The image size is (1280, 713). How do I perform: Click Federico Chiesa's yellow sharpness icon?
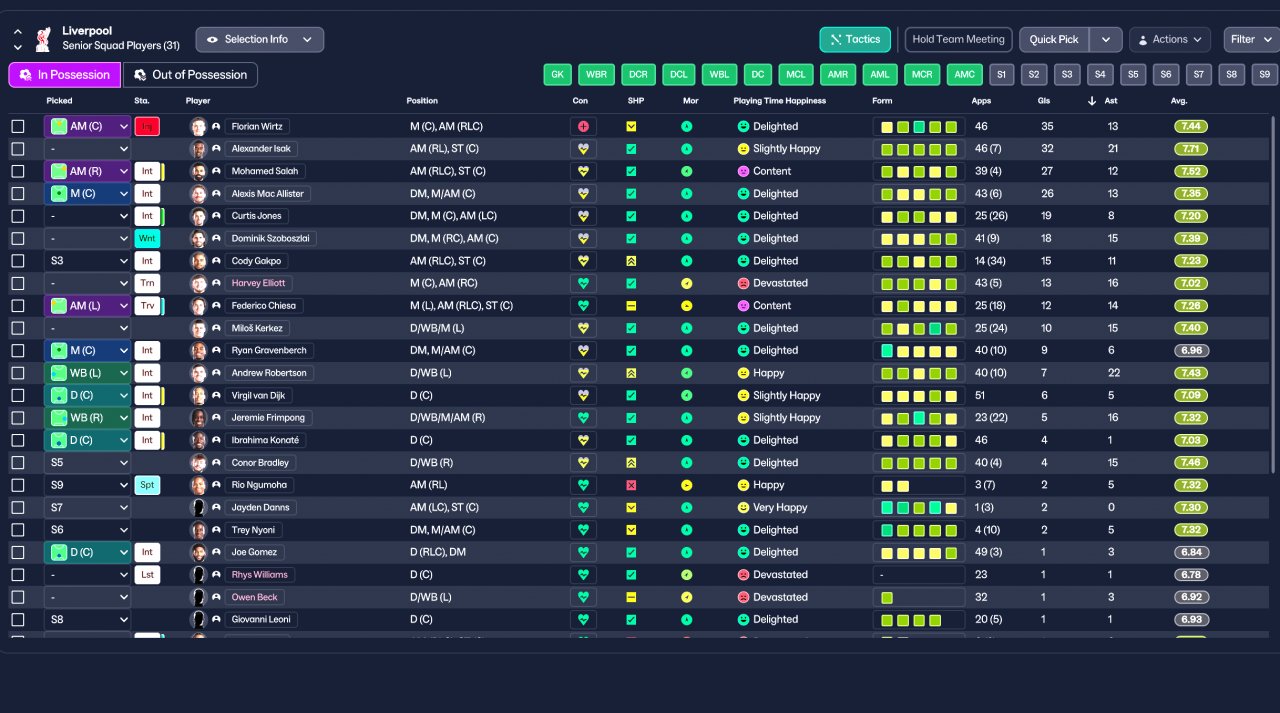pos(631,306)
